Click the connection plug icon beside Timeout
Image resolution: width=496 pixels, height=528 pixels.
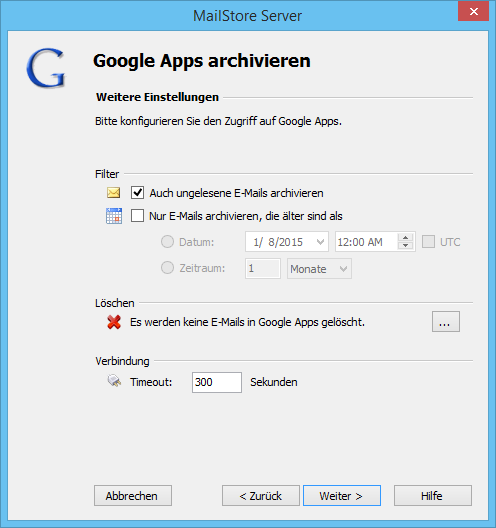[114, 381]
